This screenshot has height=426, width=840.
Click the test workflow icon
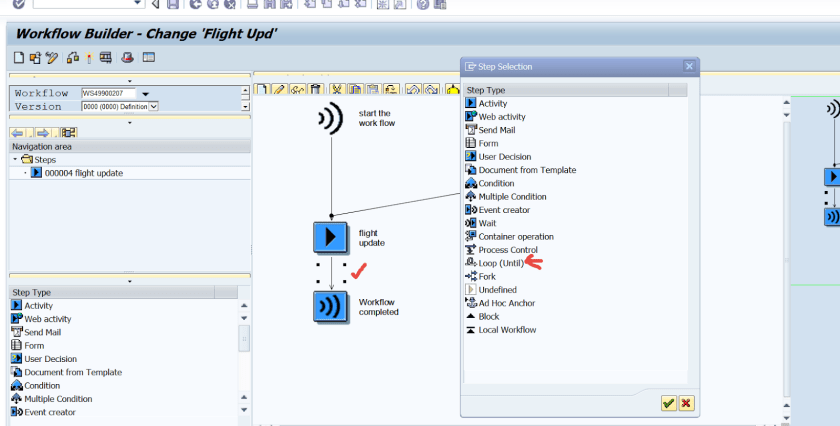(106, 57)
